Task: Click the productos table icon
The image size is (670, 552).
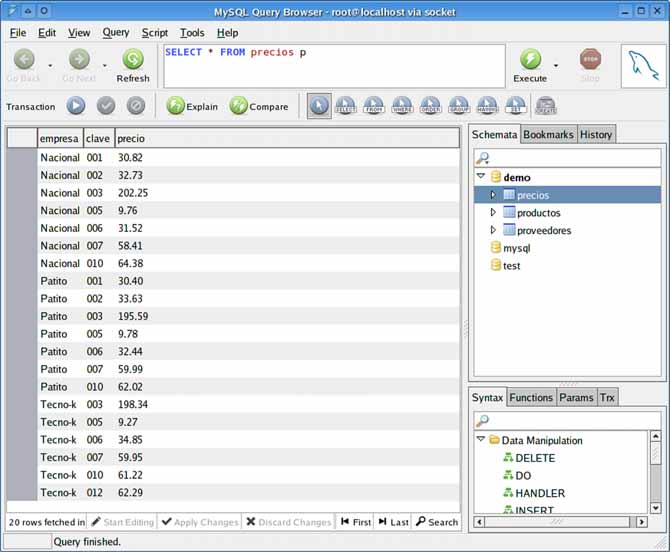Action: pos(509,212)
